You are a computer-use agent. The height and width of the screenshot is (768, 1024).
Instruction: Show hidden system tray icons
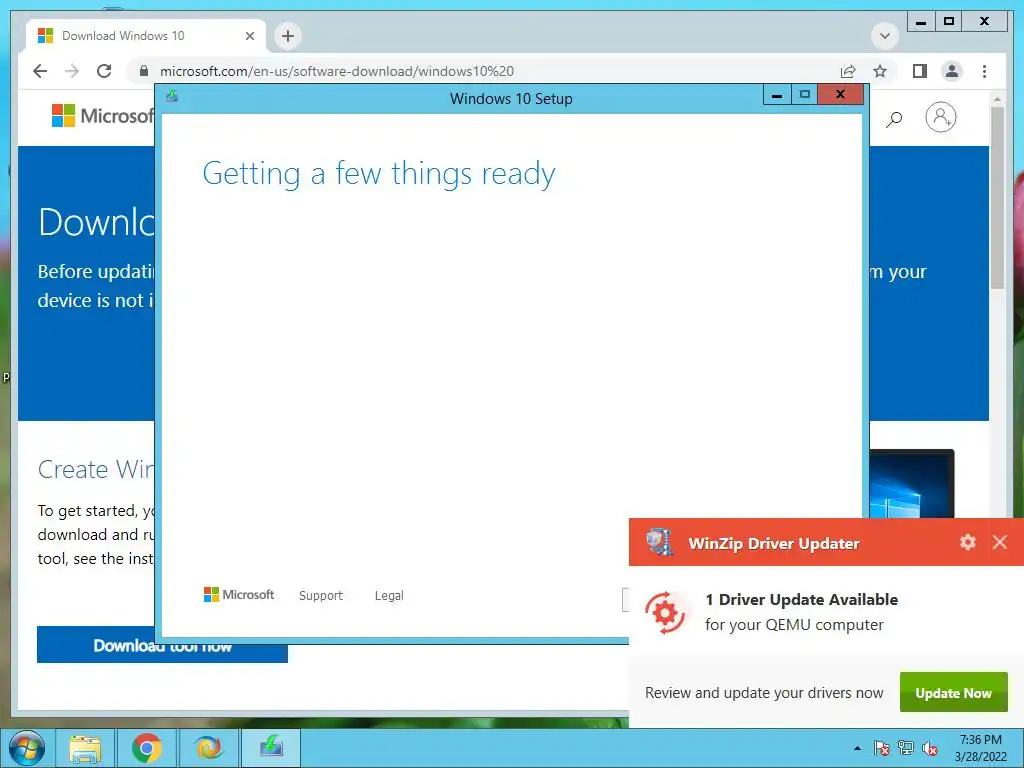click(857, 748)
